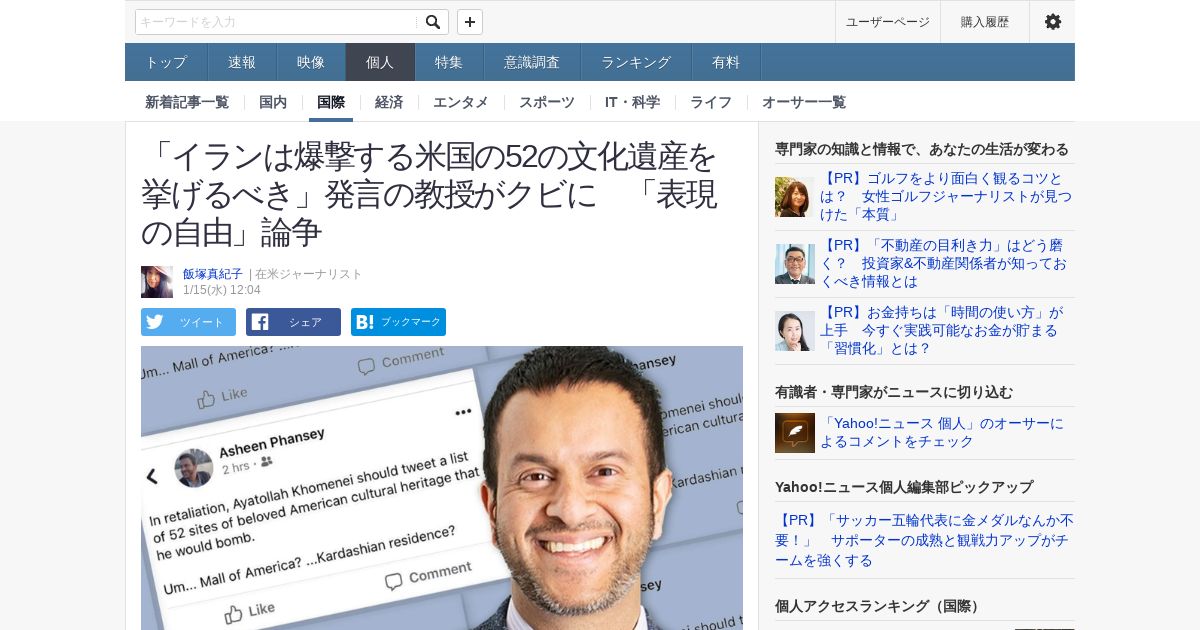Select the 国際 category
Image resolution: width=1200 pixels, height=630 pixels.
pyautogui.click(x=331, y=102)
